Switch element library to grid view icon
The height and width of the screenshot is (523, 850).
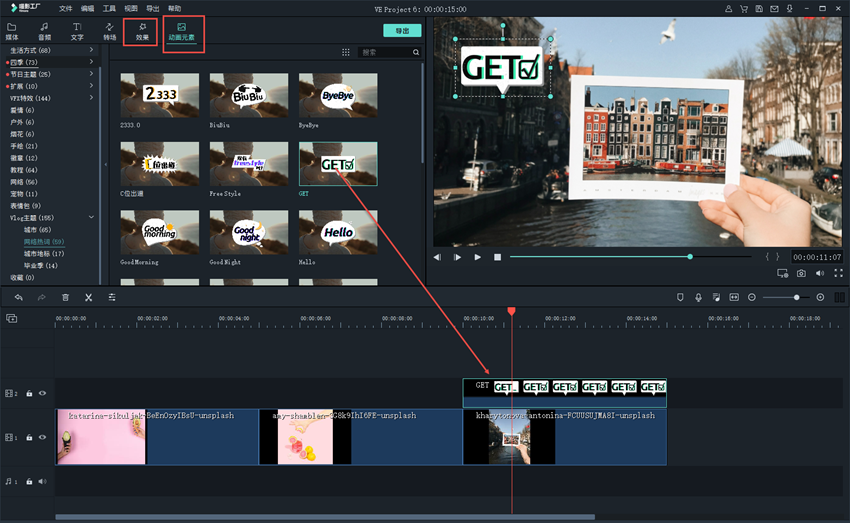click(346, 52)
